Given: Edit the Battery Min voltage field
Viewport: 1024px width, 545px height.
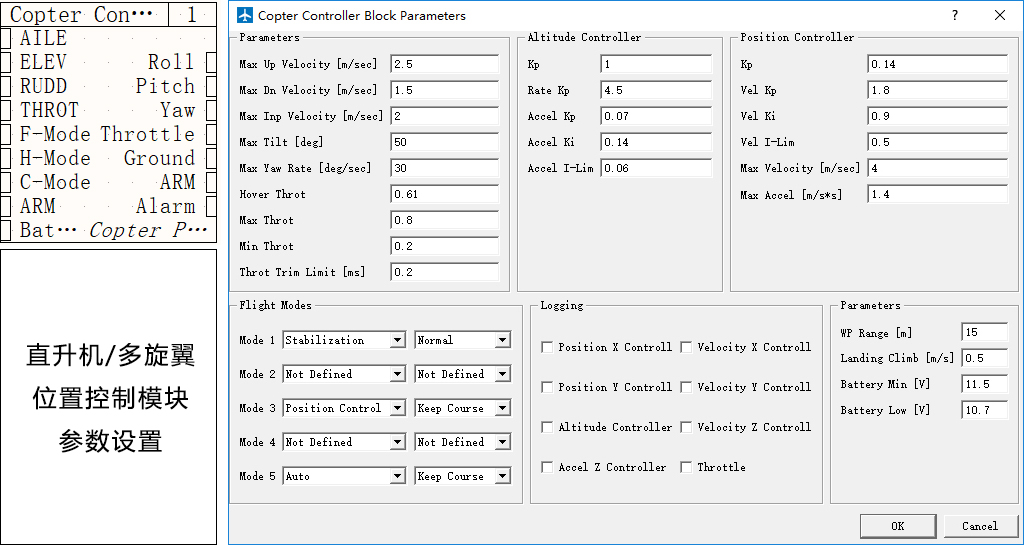Looking at the screenshot, I should 984,384.
